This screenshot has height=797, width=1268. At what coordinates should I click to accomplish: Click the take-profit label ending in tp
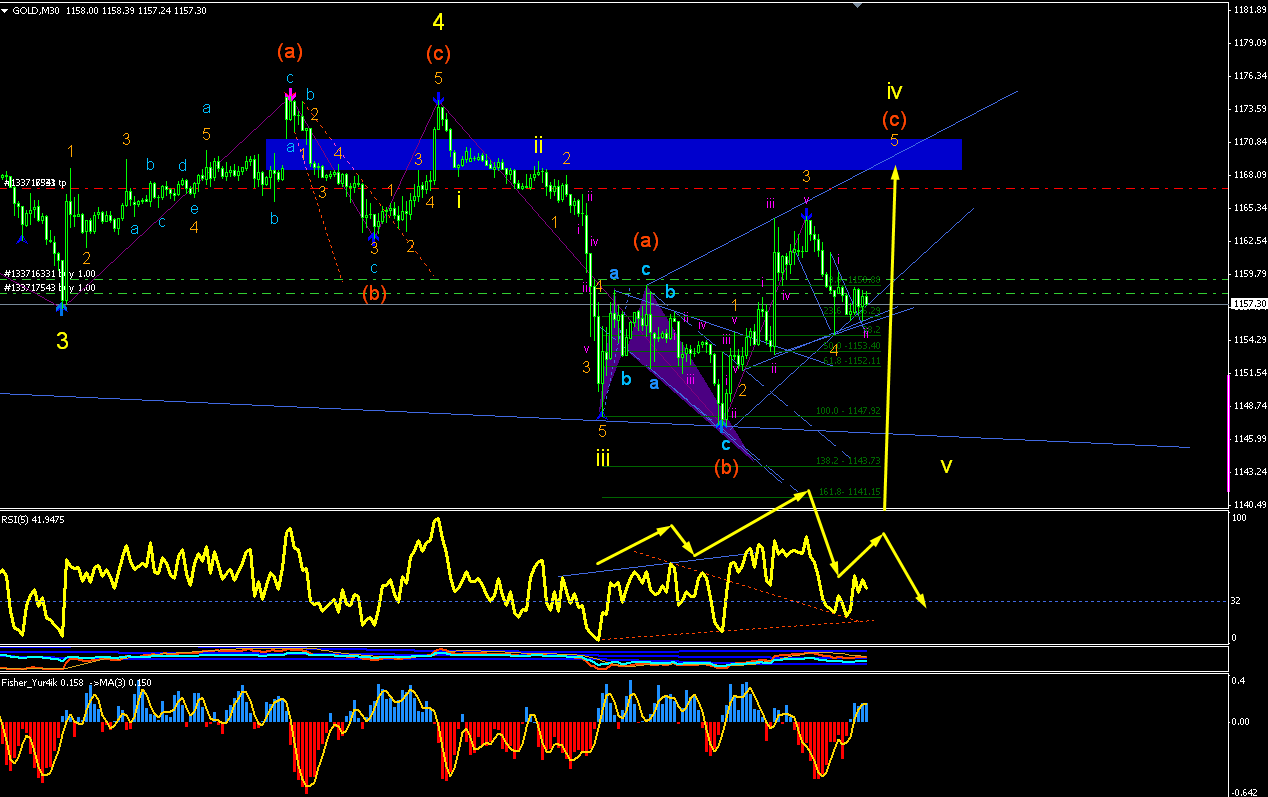point(35,183)
